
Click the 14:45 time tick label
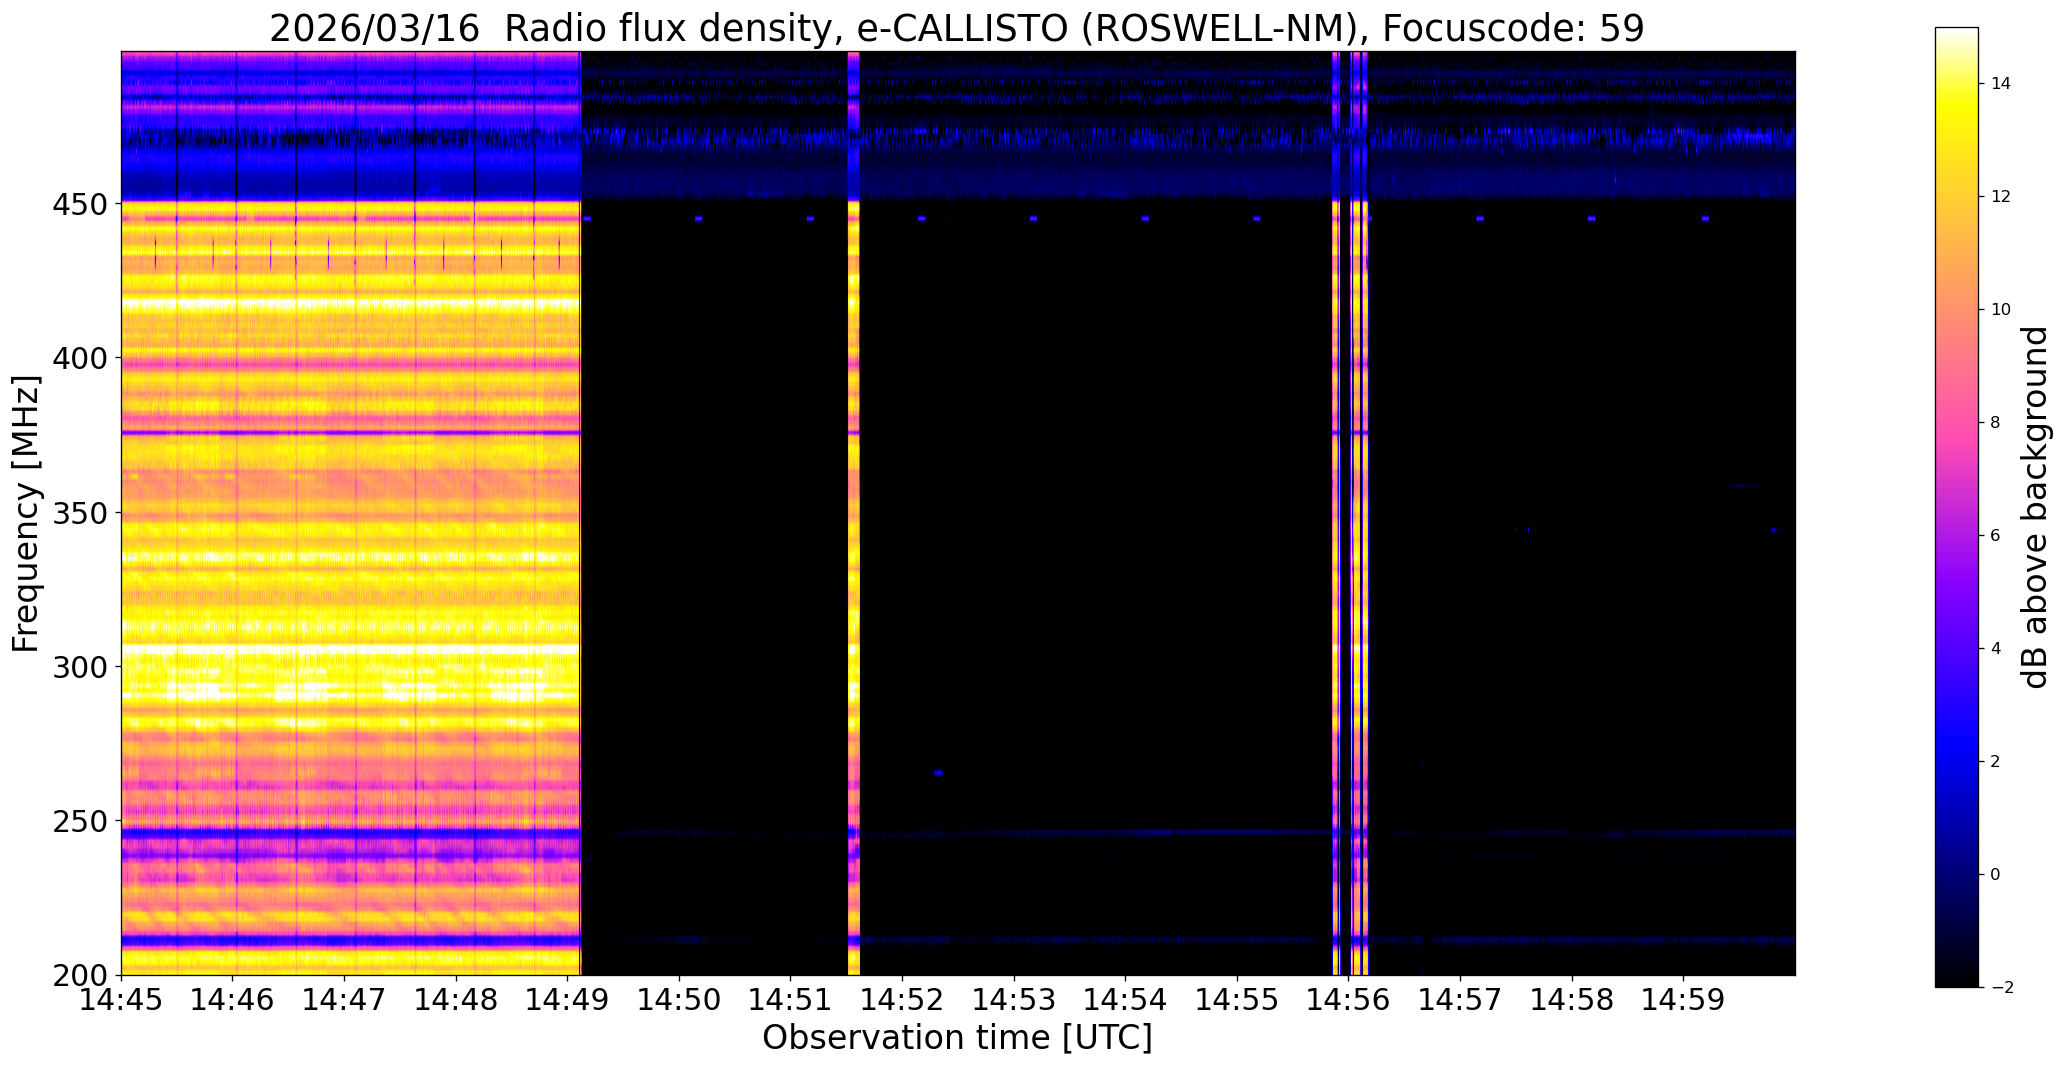(x=121, y=1001)
